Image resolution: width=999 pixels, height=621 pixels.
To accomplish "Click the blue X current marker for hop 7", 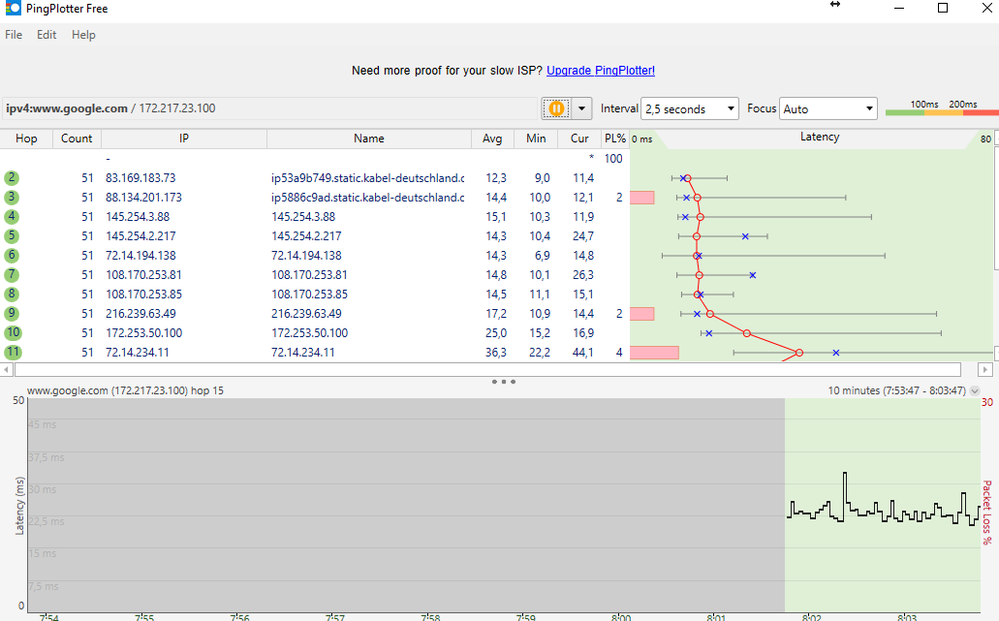I will point(752,275).
